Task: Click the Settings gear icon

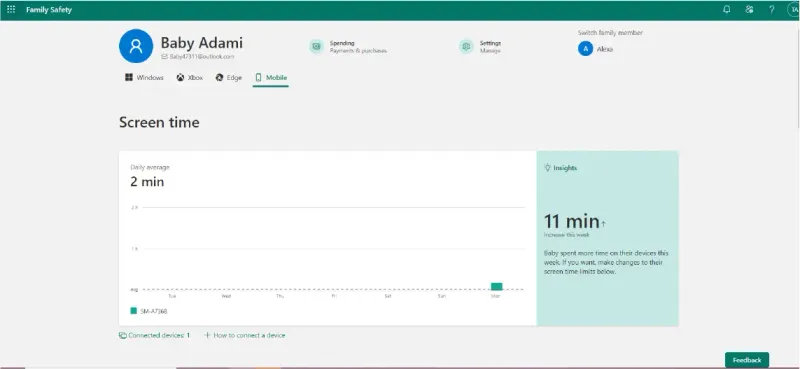Action: [x=466, y=46]
